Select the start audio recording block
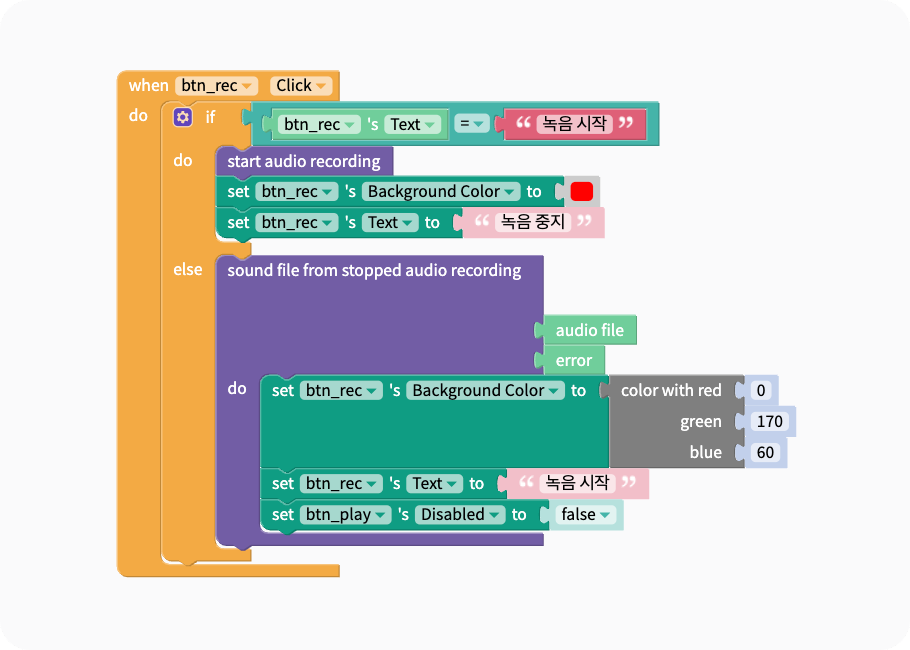The height and width of the screenshot is (650, 910). [304, 161]
